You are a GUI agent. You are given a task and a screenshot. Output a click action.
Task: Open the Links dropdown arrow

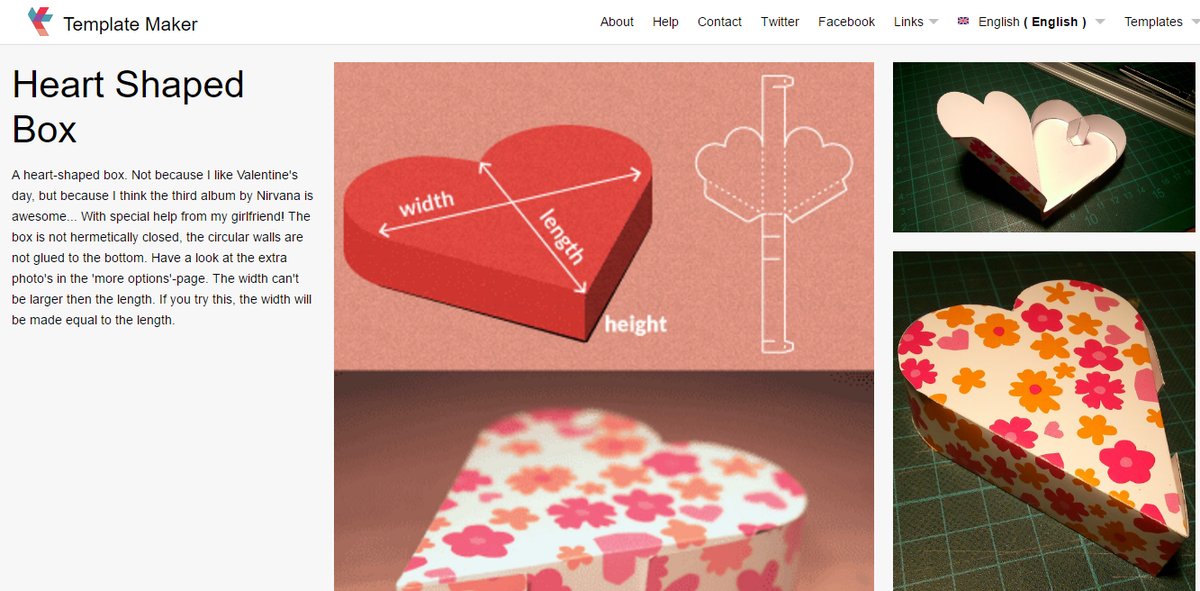point(933,22)
